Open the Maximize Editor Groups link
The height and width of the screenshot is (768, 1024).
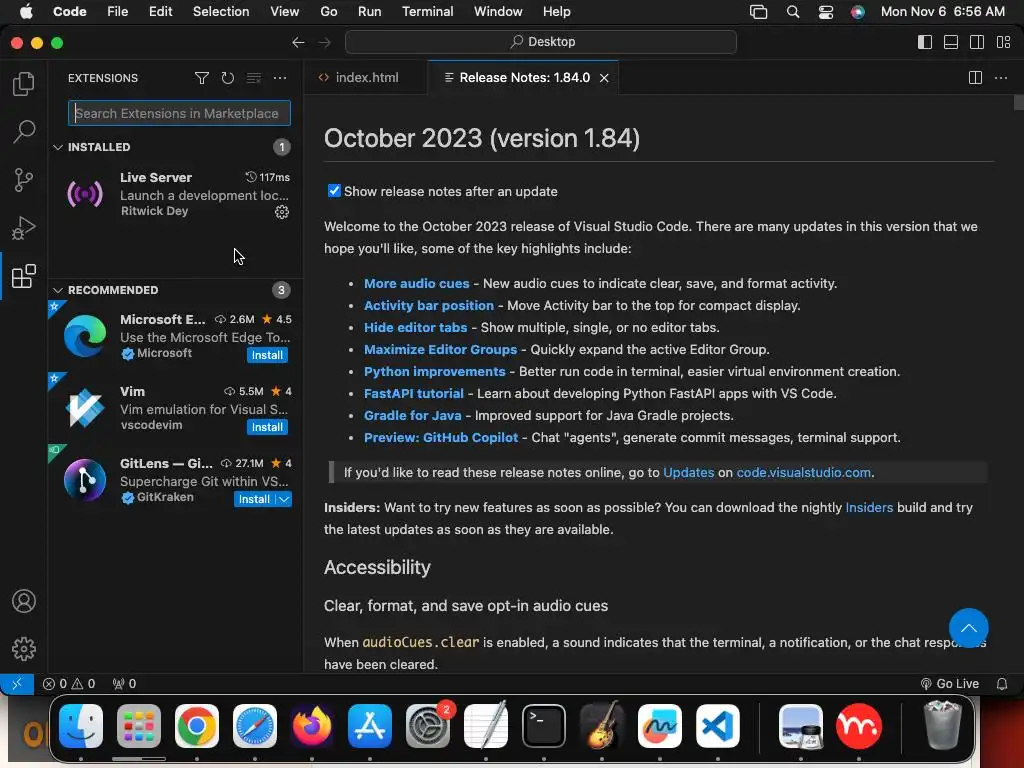coord(440,349)
